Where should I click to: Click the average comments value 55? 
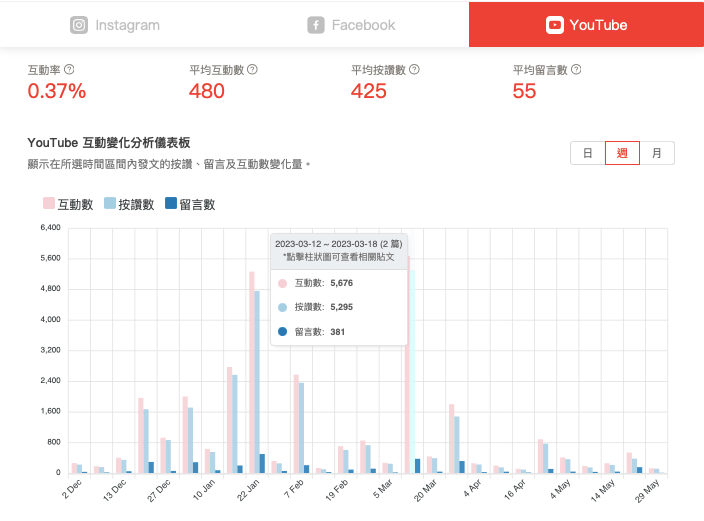tap(524, 91)
